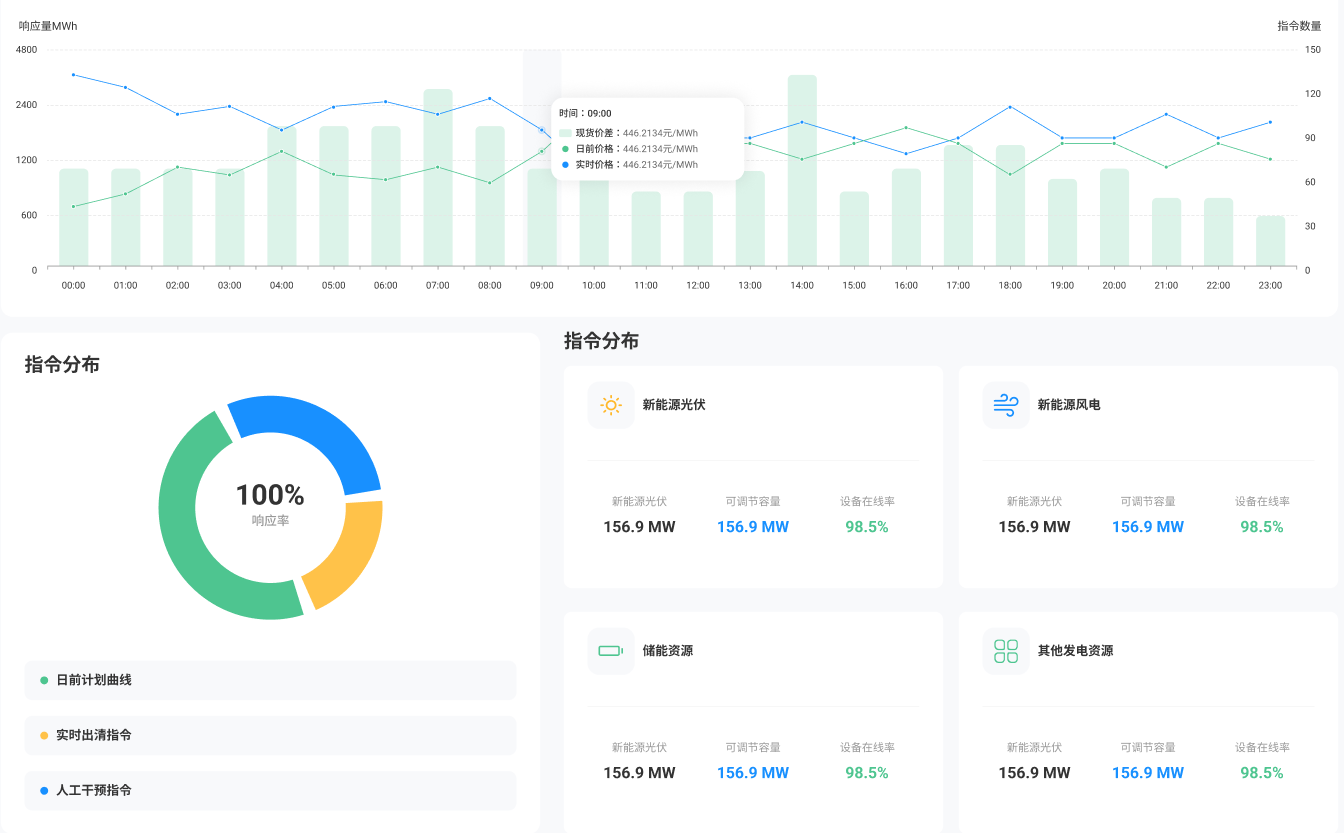This screenshot has height=833, width=1344.
Task: Click the 新能源风电 card title
Action: pos(1069,405)
